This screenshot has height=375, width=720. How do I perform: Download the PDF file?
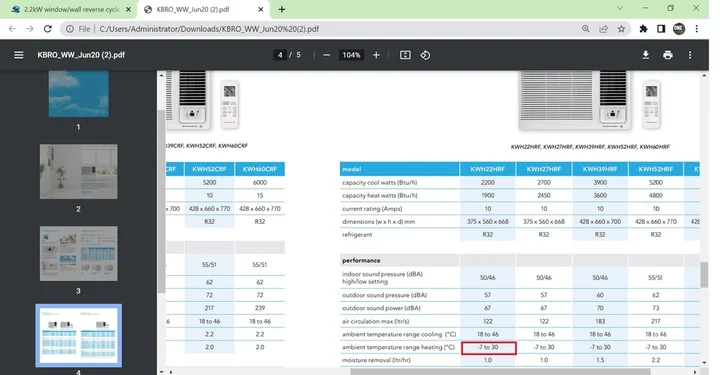(x=646, y=55)
